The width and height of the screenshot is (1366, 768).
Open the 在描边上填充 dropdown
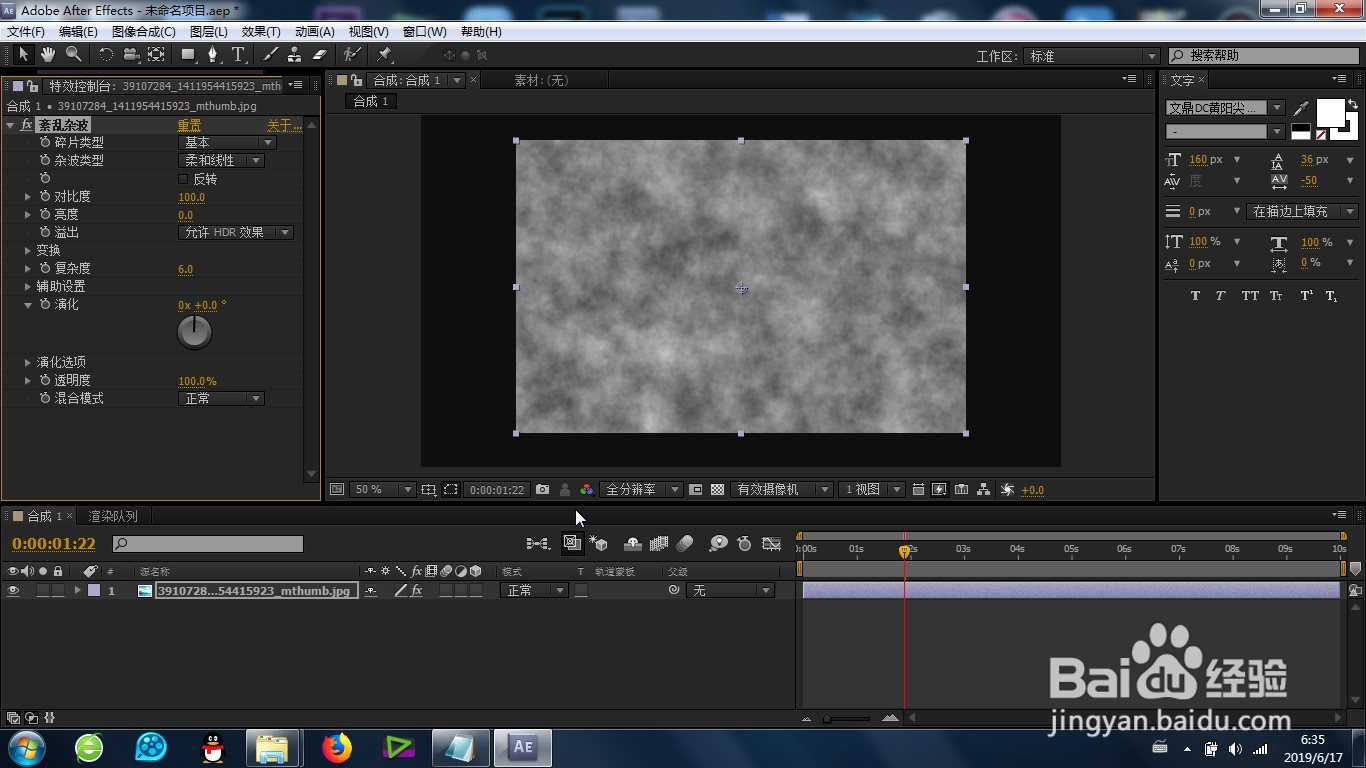pyautogui.click(x=1303, y=211)
